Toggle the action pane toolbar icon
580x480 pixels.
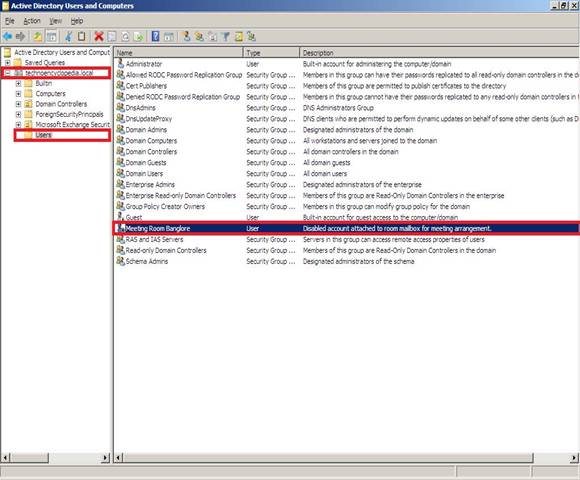pyautogui.click(x=169, y=36)
